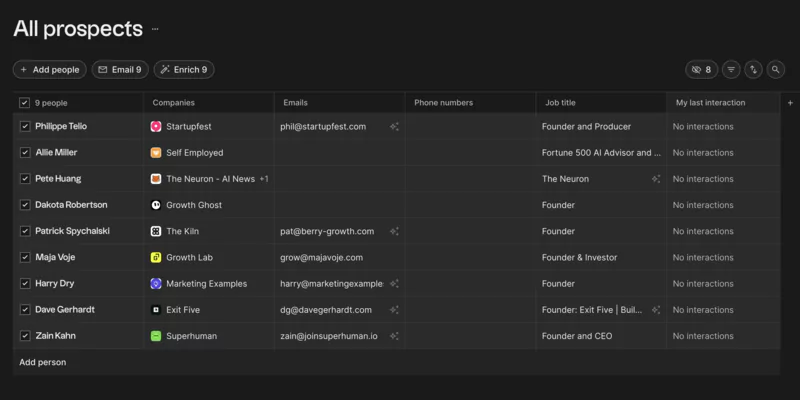
Task: Select the Founder and Producer job title
Action: tap(586, 127)
